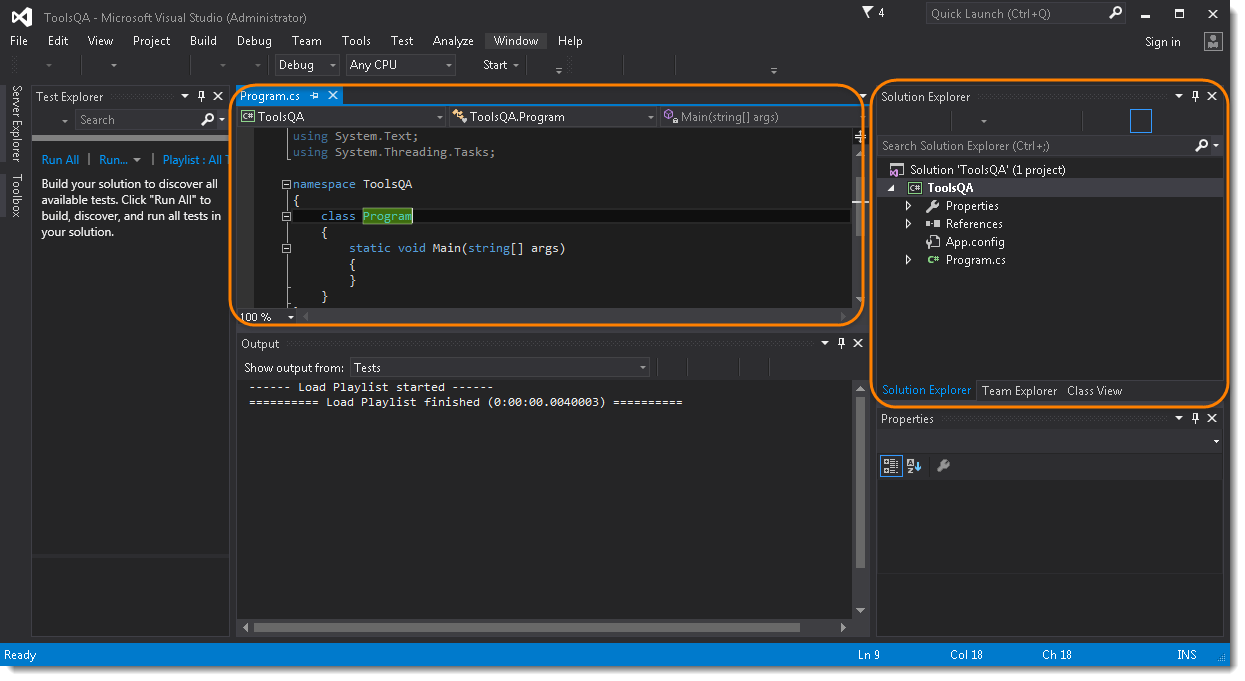
Task: Open the Run... dropdown in Test Explorer
Action: [137, 160]
